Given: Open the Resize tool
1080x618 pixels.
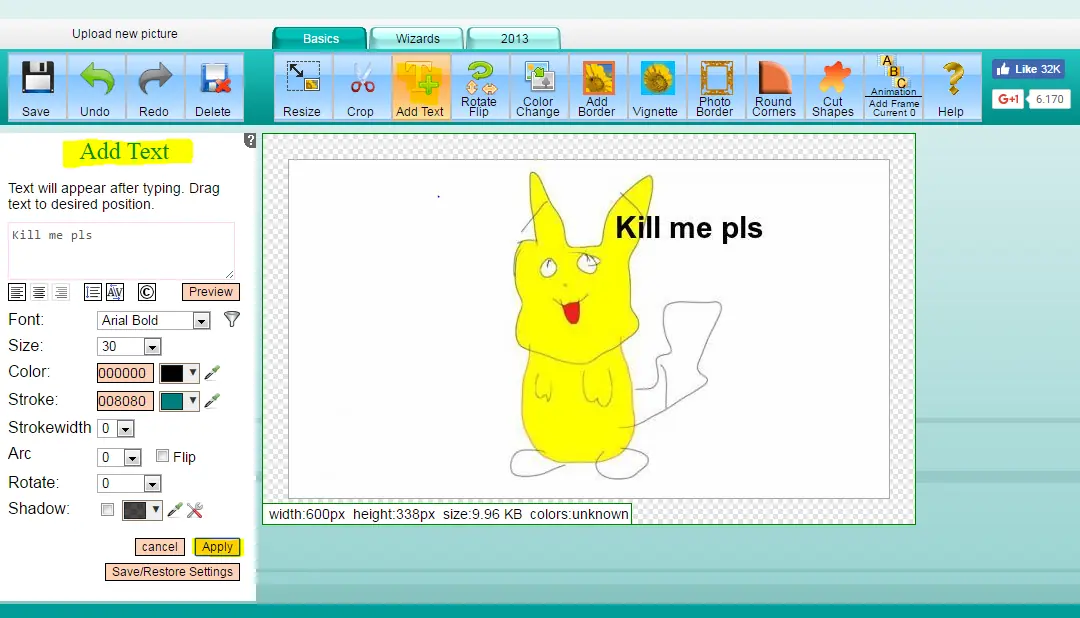Looking at the screenshot, I should pyautogui.click(x=302, y=87).
